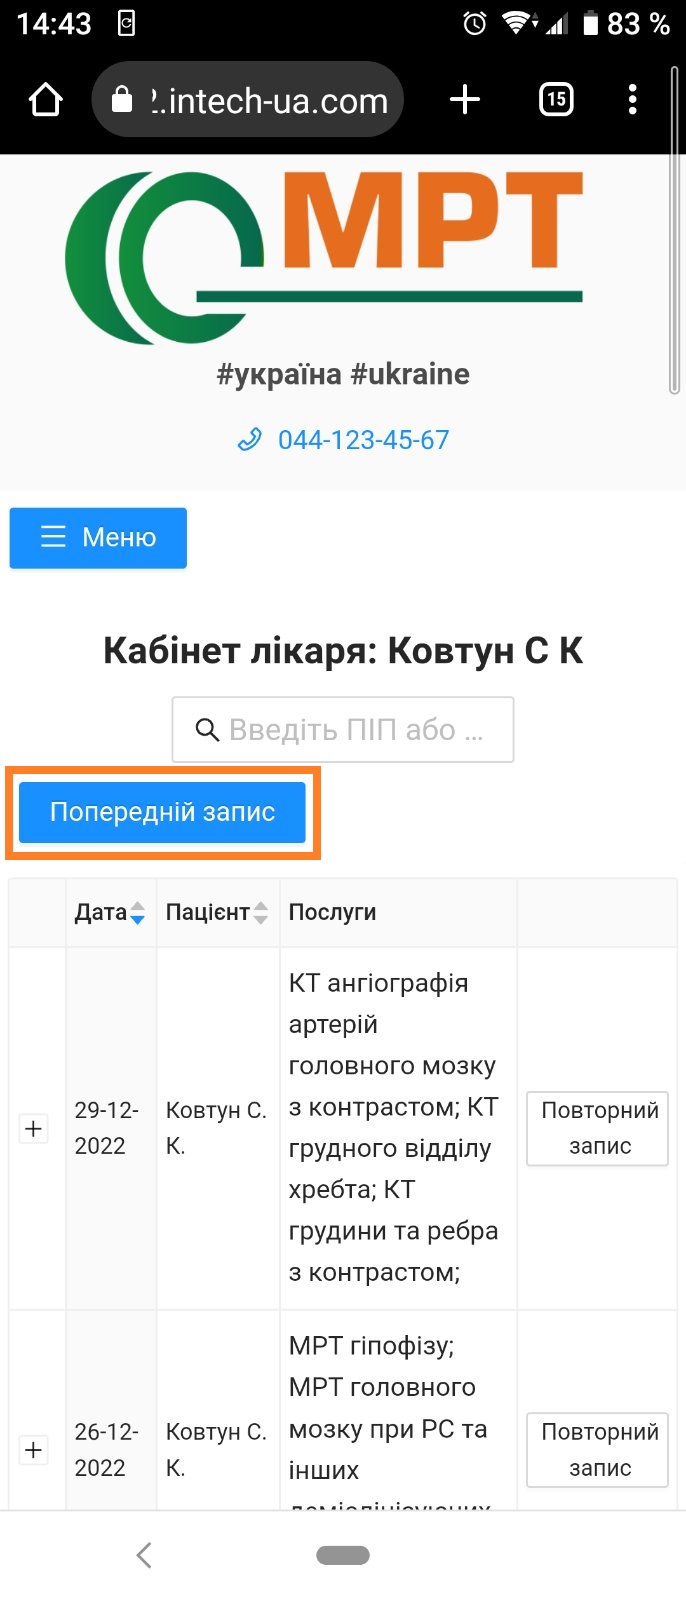Viewport: 686px width, 1601px height.
Task: Click Повторний запис for 29-12-2022 visit
Action: tap(598, 1128)
